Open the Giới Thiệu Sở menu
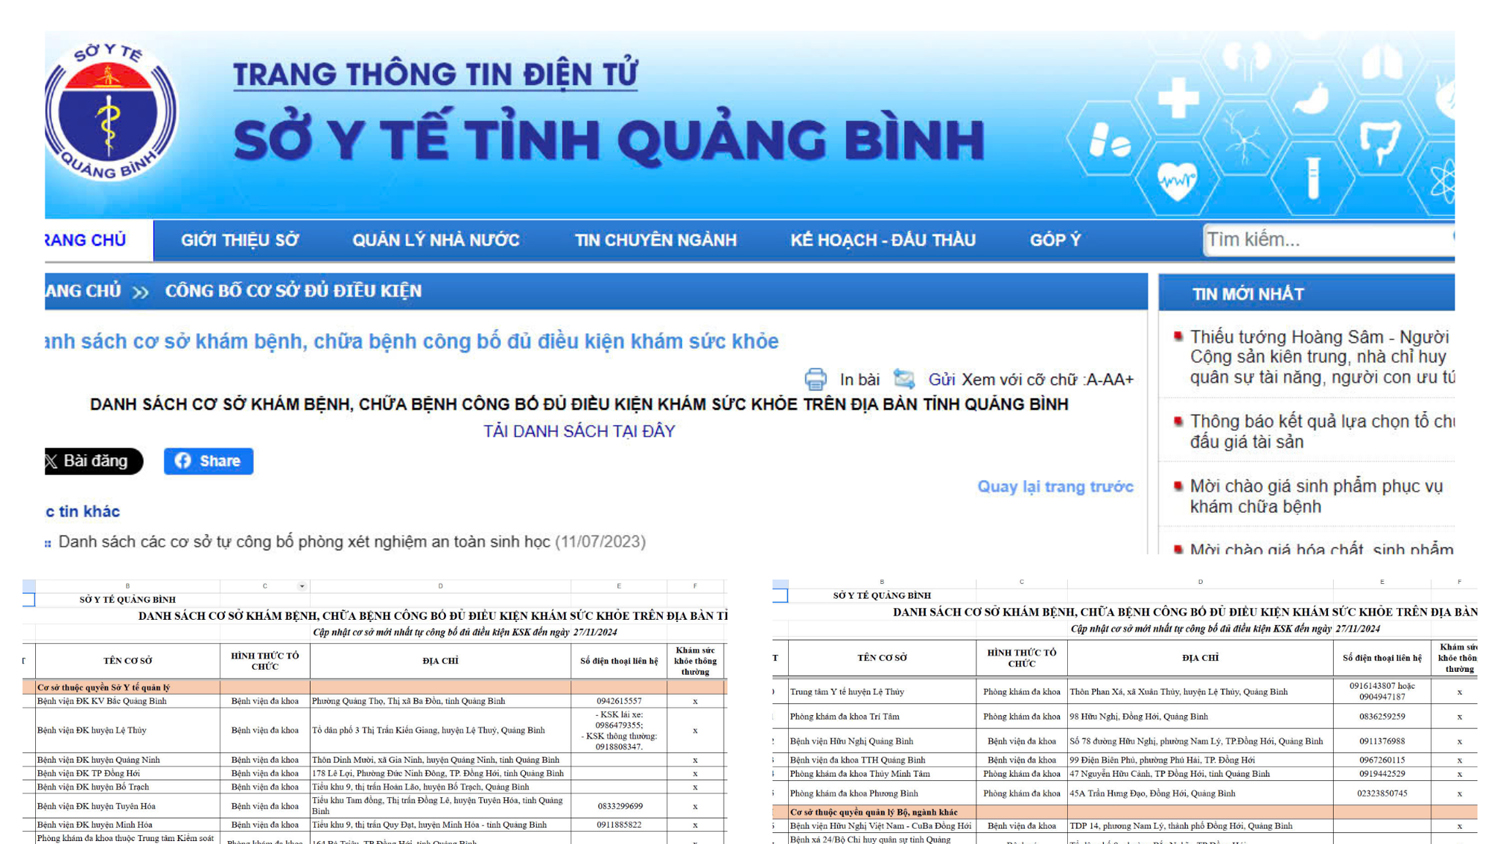 [240, 240]
